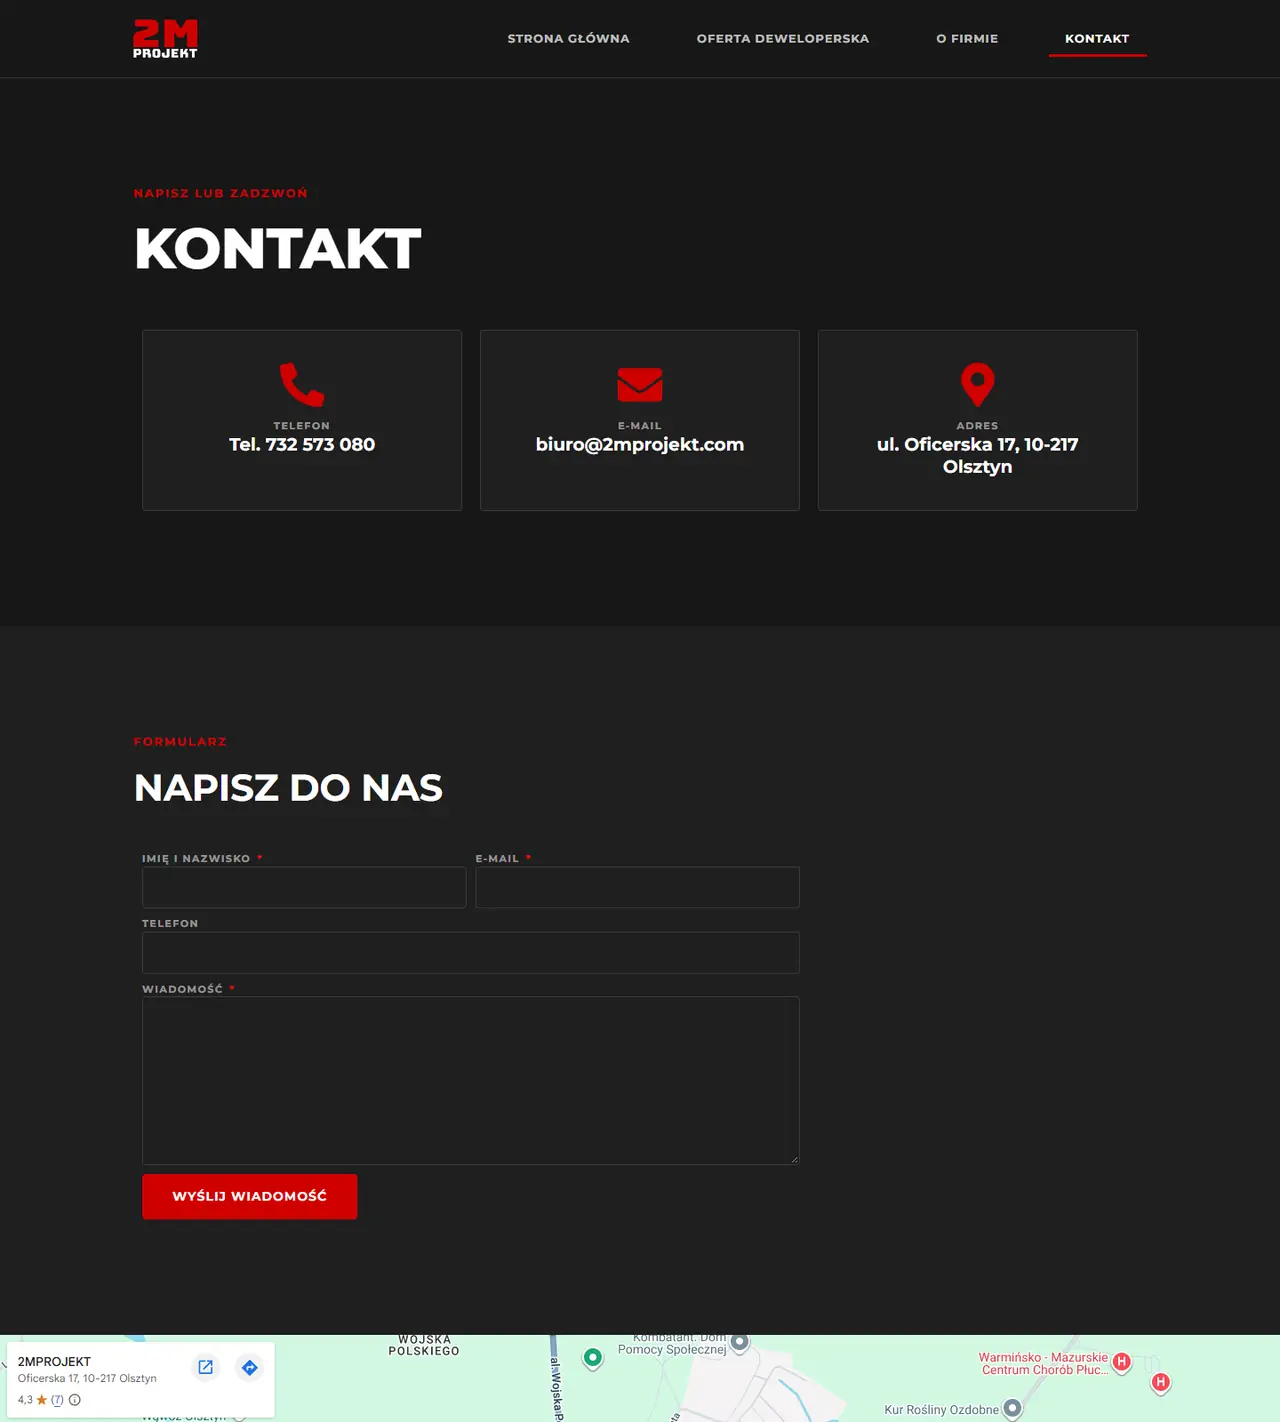
Task: Send the form with Wyślij Wiadomość
Action: coord(250,1196)
